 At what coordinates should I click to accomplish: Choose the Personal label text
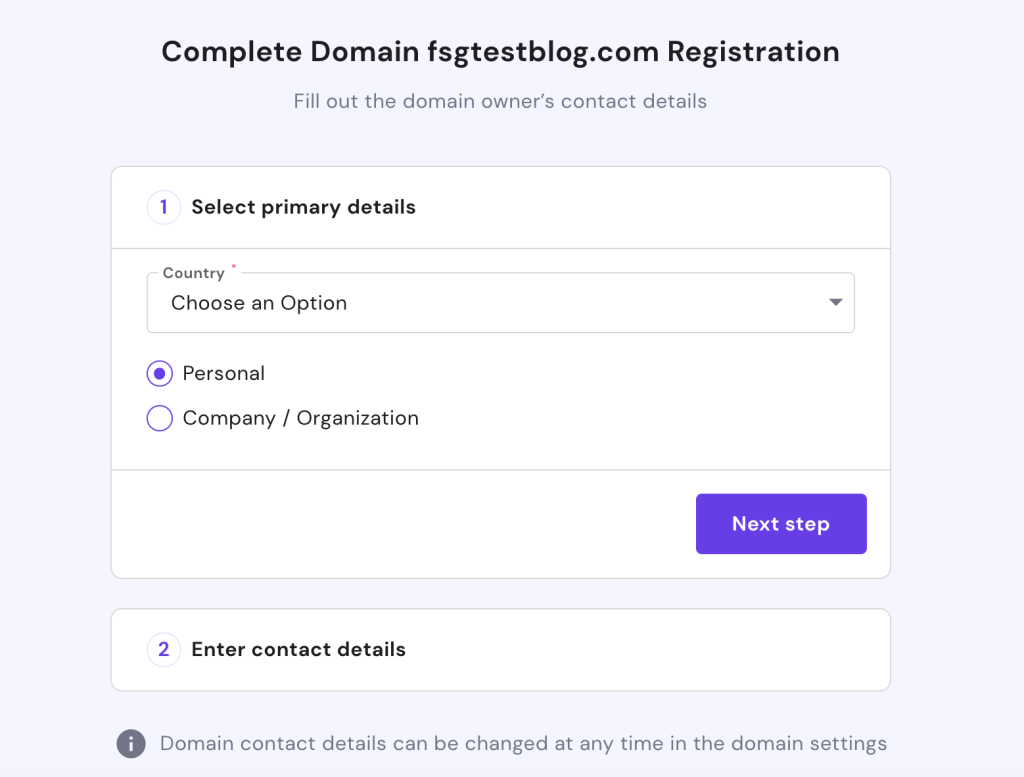tap(223, 373)
